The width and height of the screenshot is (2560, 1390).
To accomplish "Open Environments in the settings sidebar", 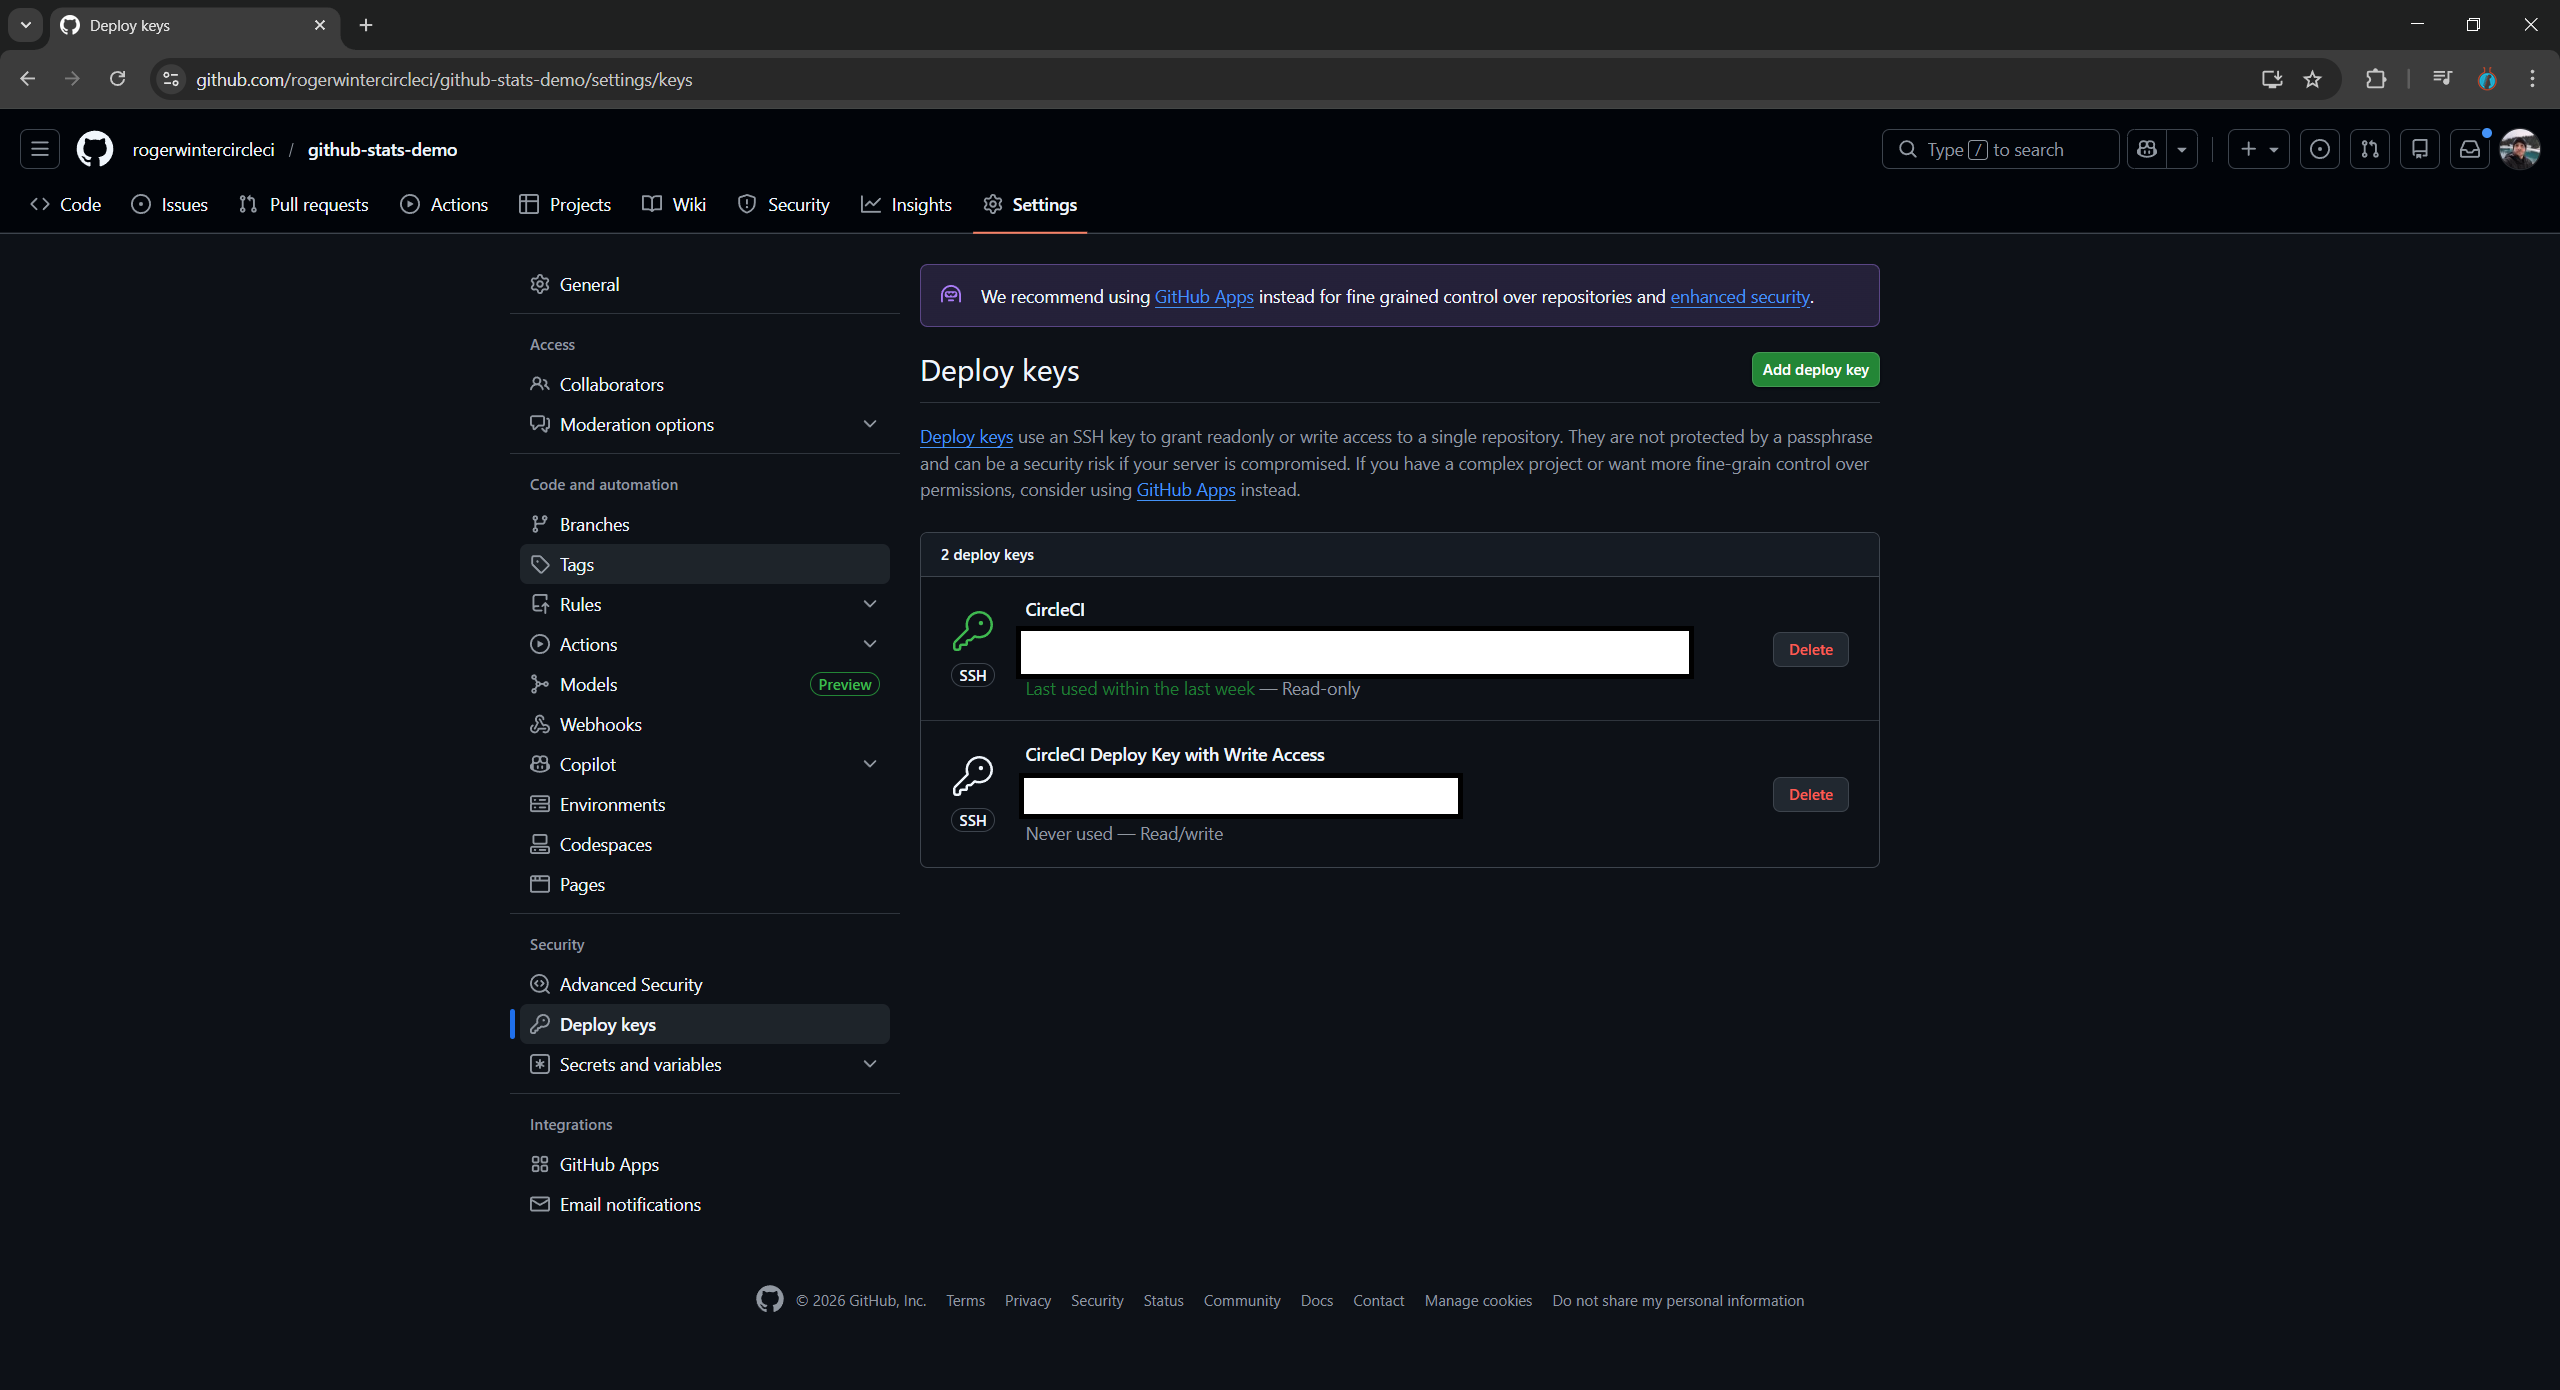I will point(705,804).
